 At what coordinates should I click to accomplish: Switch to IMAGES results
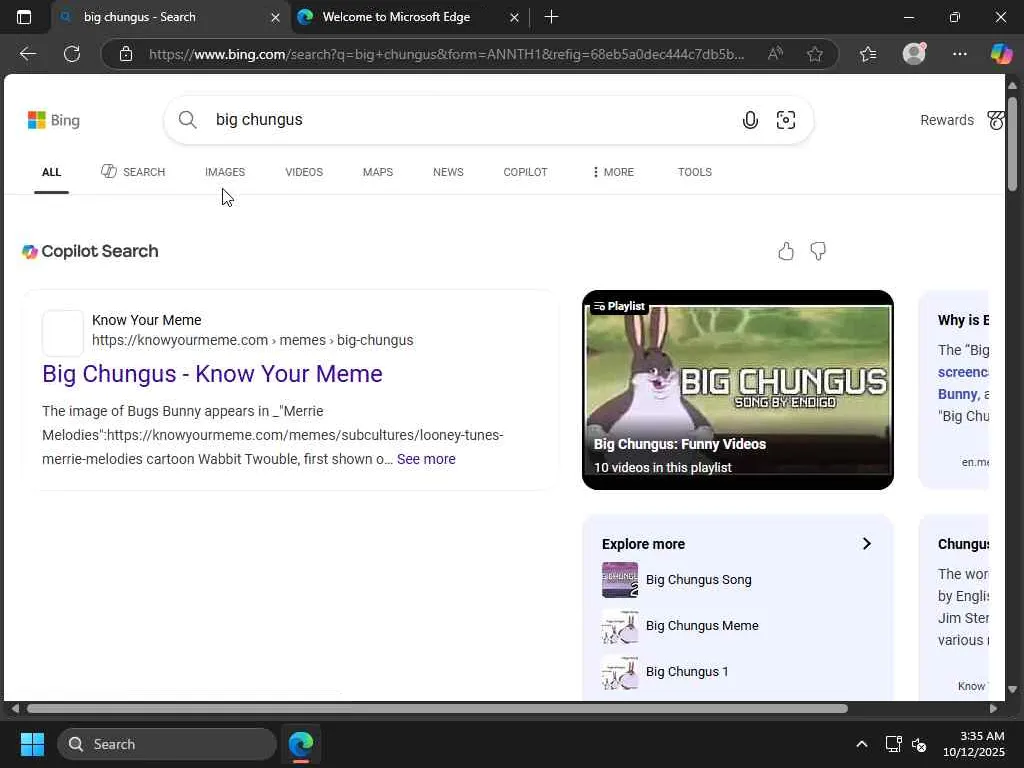[x=225, y=172]
